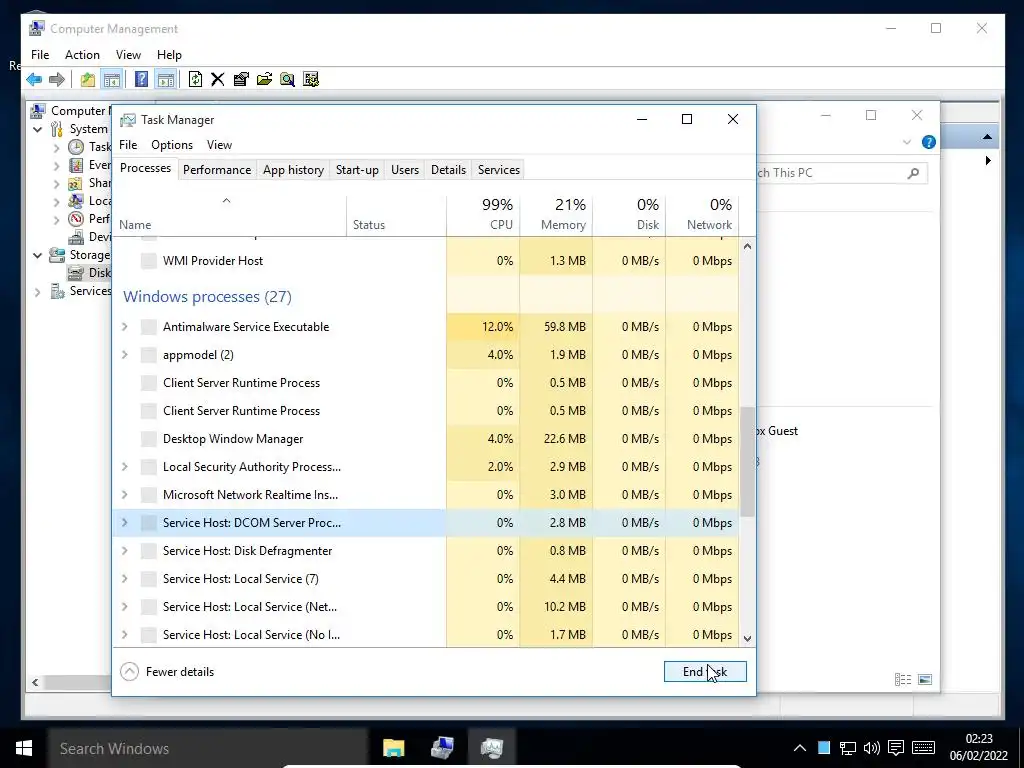The height and width of the screenshot is (768, 1024).
Task: Click the Properties toolbar icon
Action: (x=241, y=80)
